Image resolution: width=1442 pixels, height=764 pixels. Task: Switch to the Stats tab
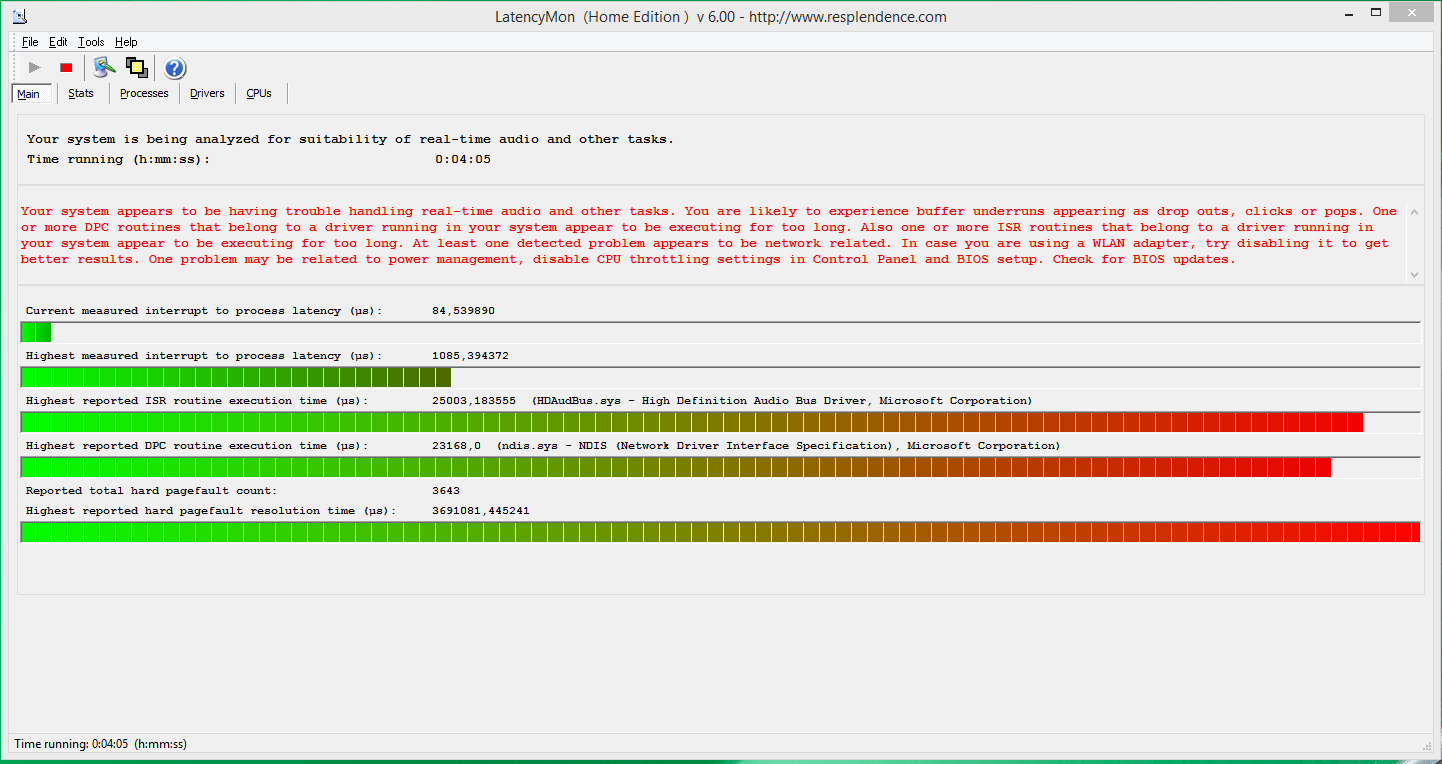tap(81, 93)
